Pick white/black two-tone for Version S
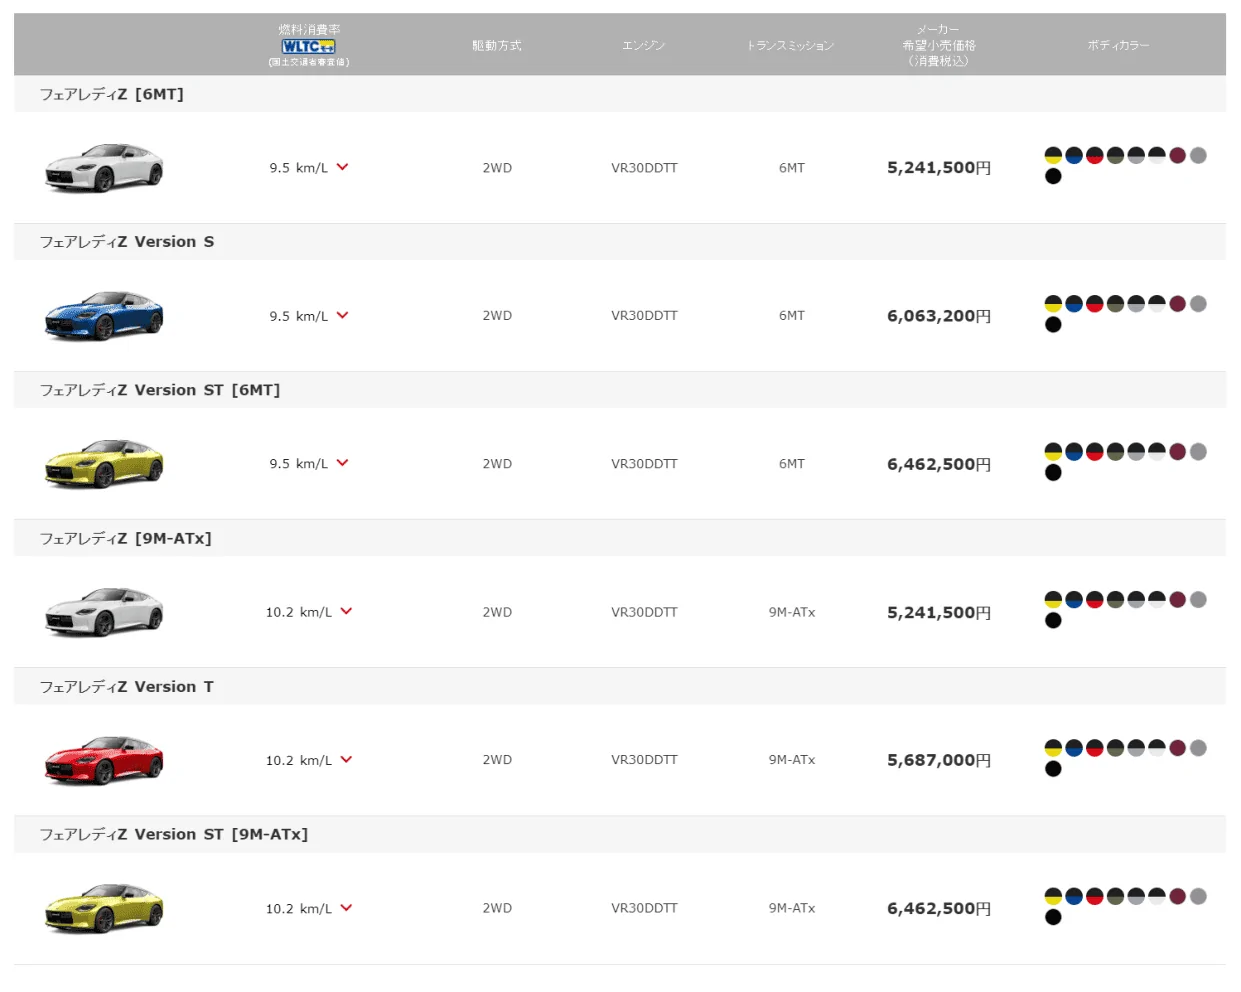The height and width of the screenshot is (992, 1241). [x=1157, y=303]
